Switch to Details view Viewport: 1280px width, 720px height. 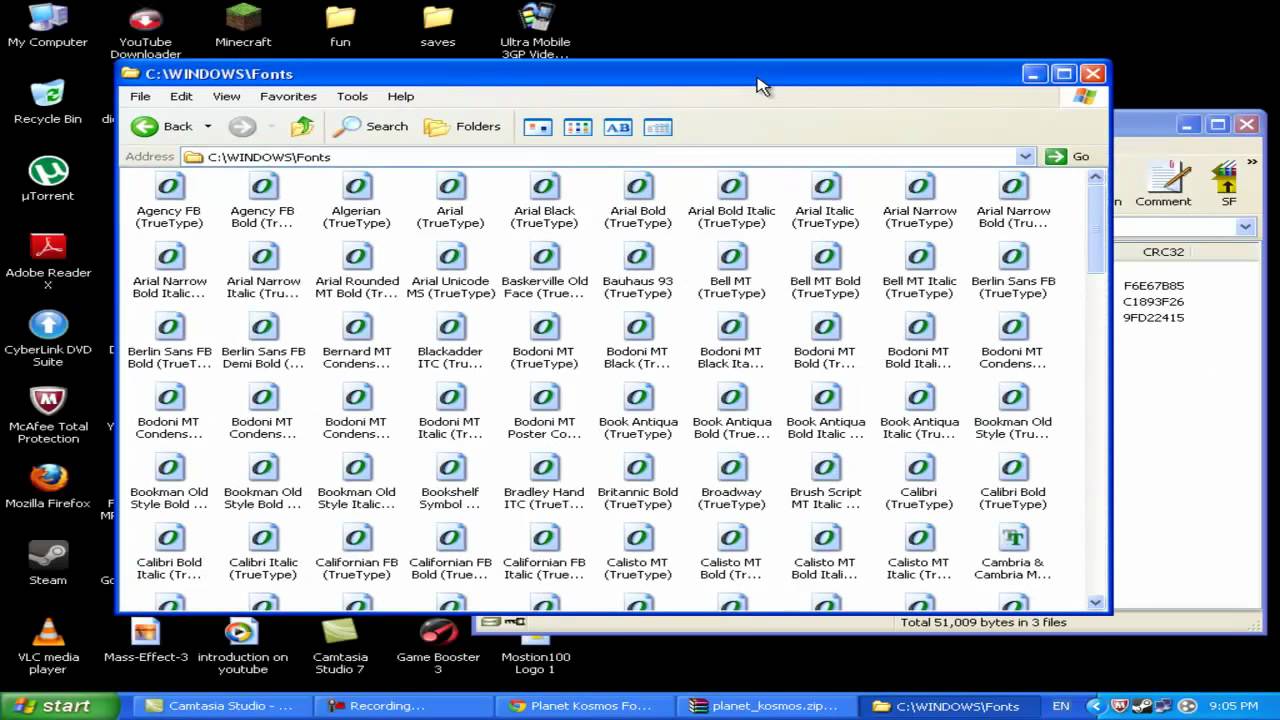tap(658, 127)
